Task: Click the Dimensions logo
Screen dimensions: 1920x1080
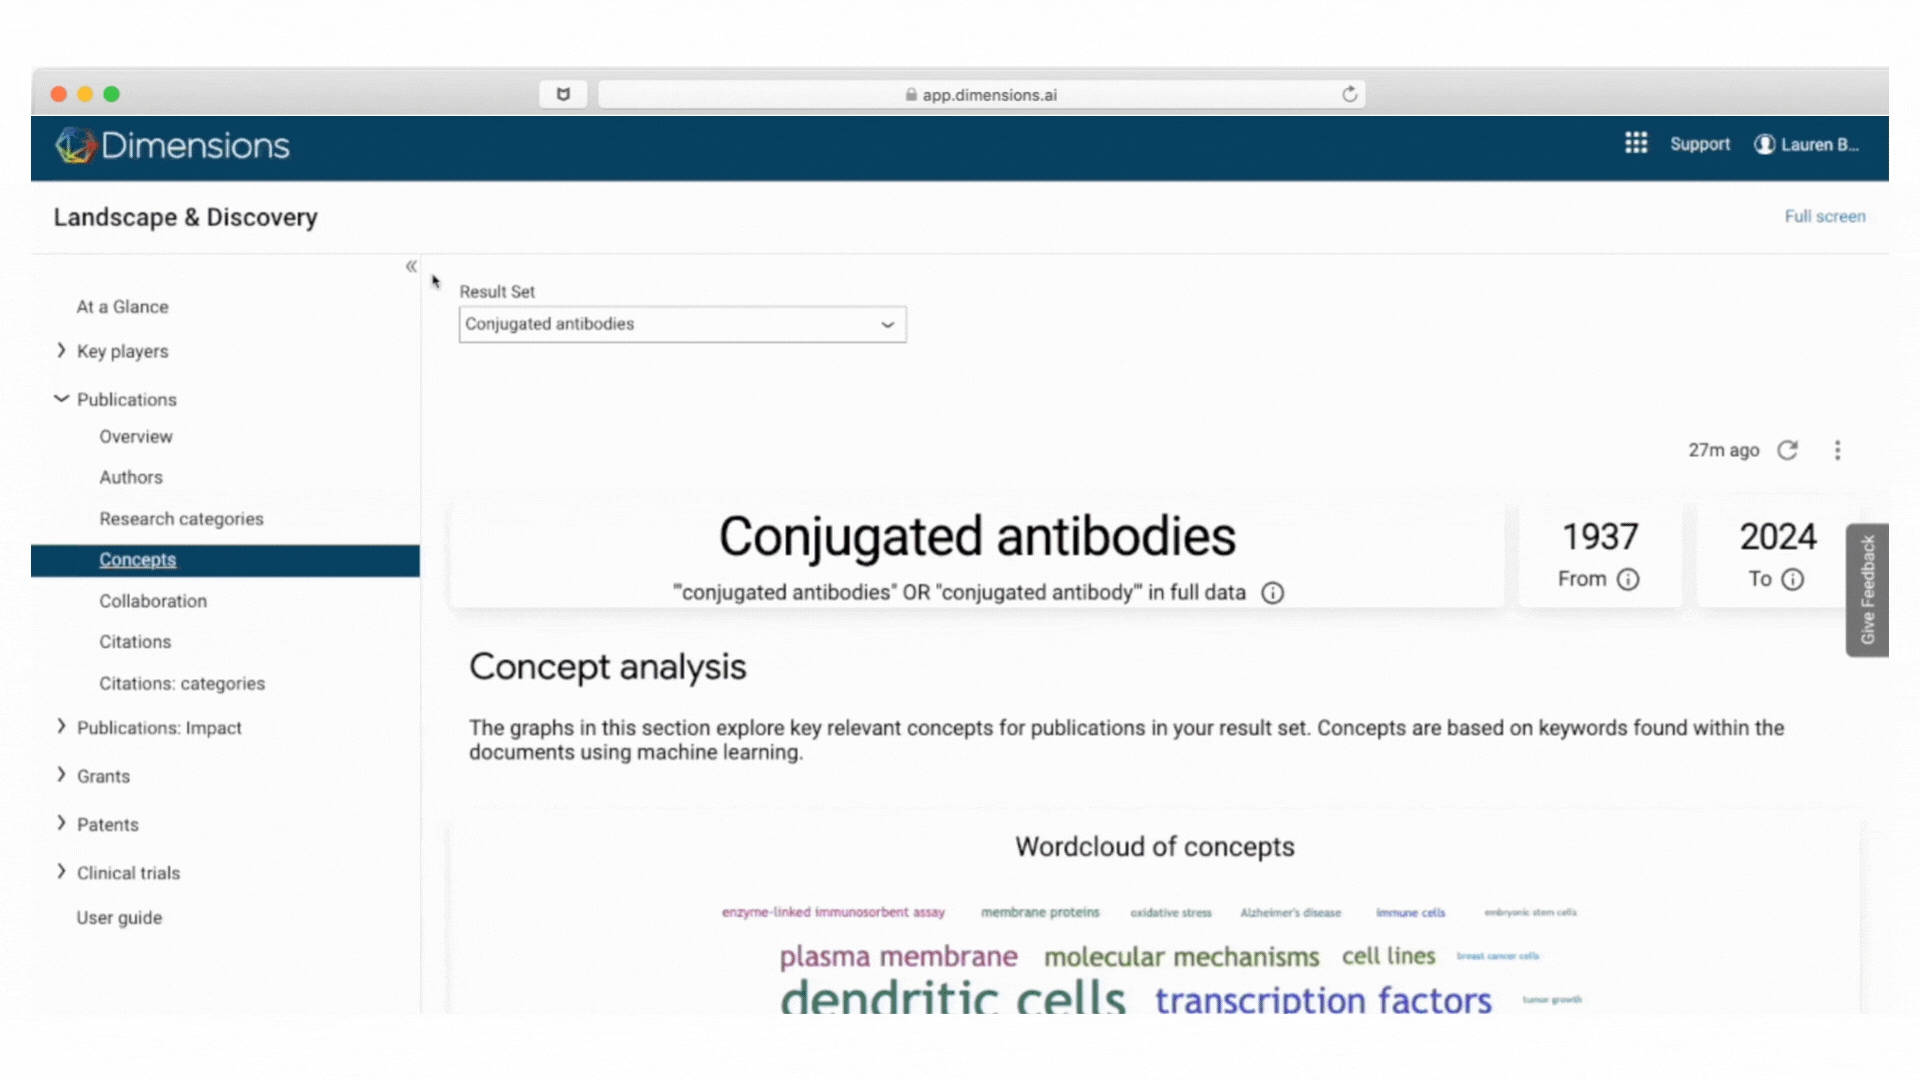Action: pyautogui.click(x=172, y=146)
